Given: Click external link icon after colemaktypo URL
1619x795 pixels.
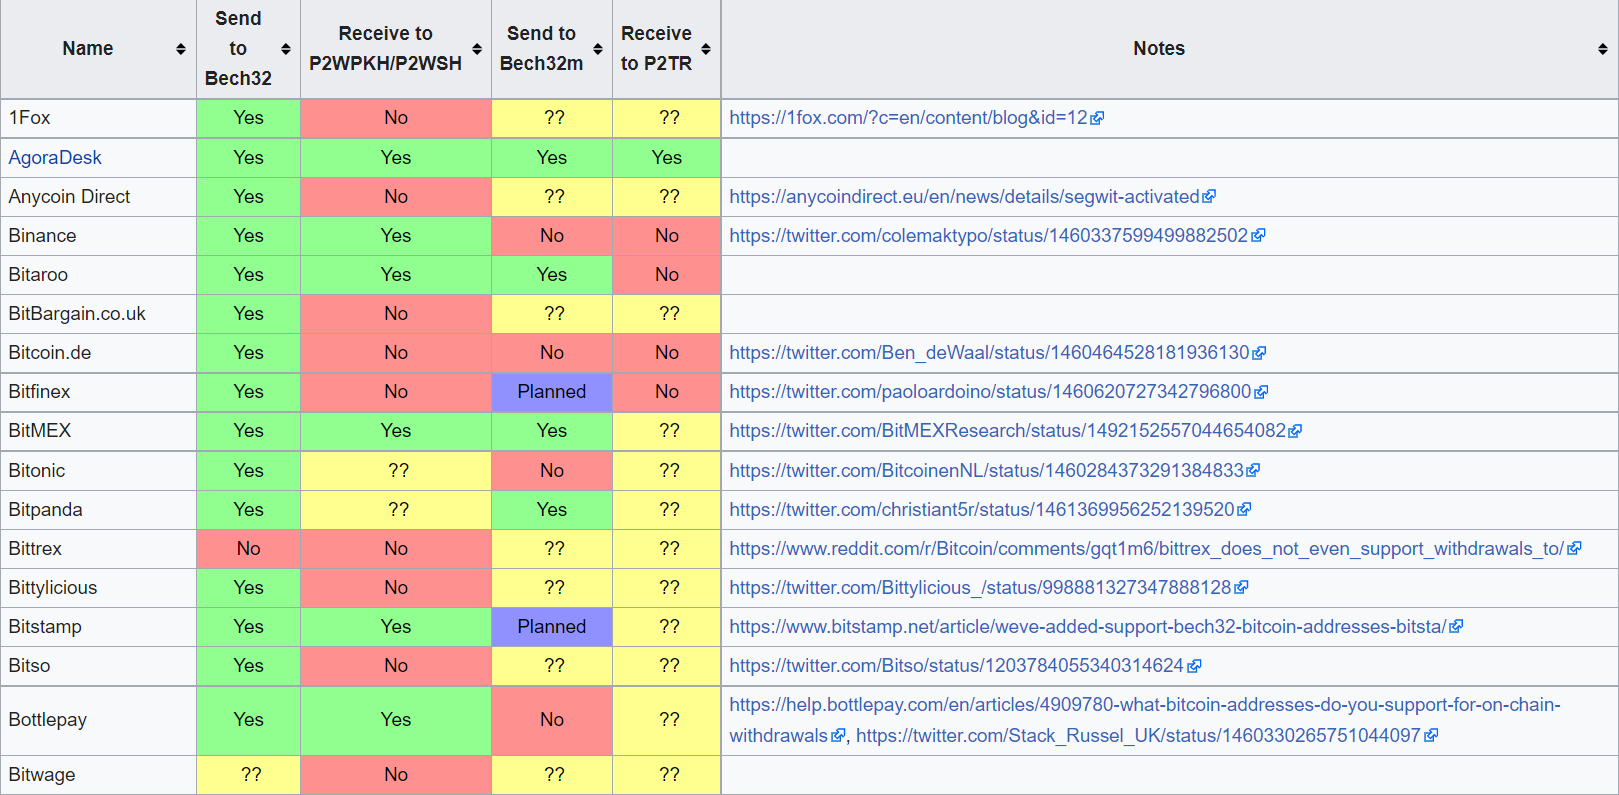Looking at the screenshot, I should (x=1258, y=236).
